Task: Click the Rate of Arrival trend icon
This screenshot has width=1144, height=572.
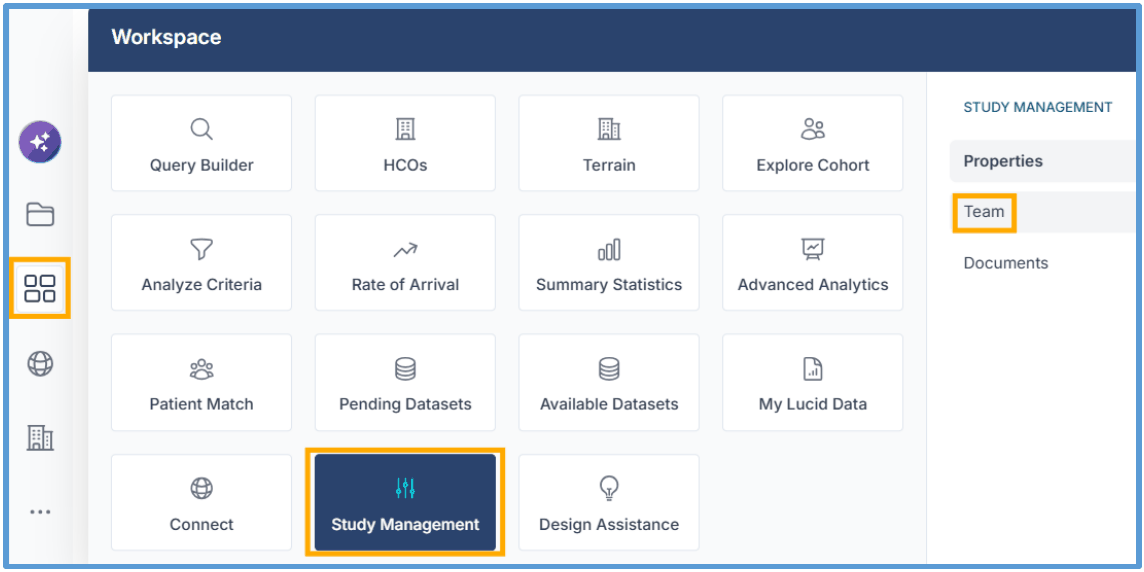Action: coord(405,250)
